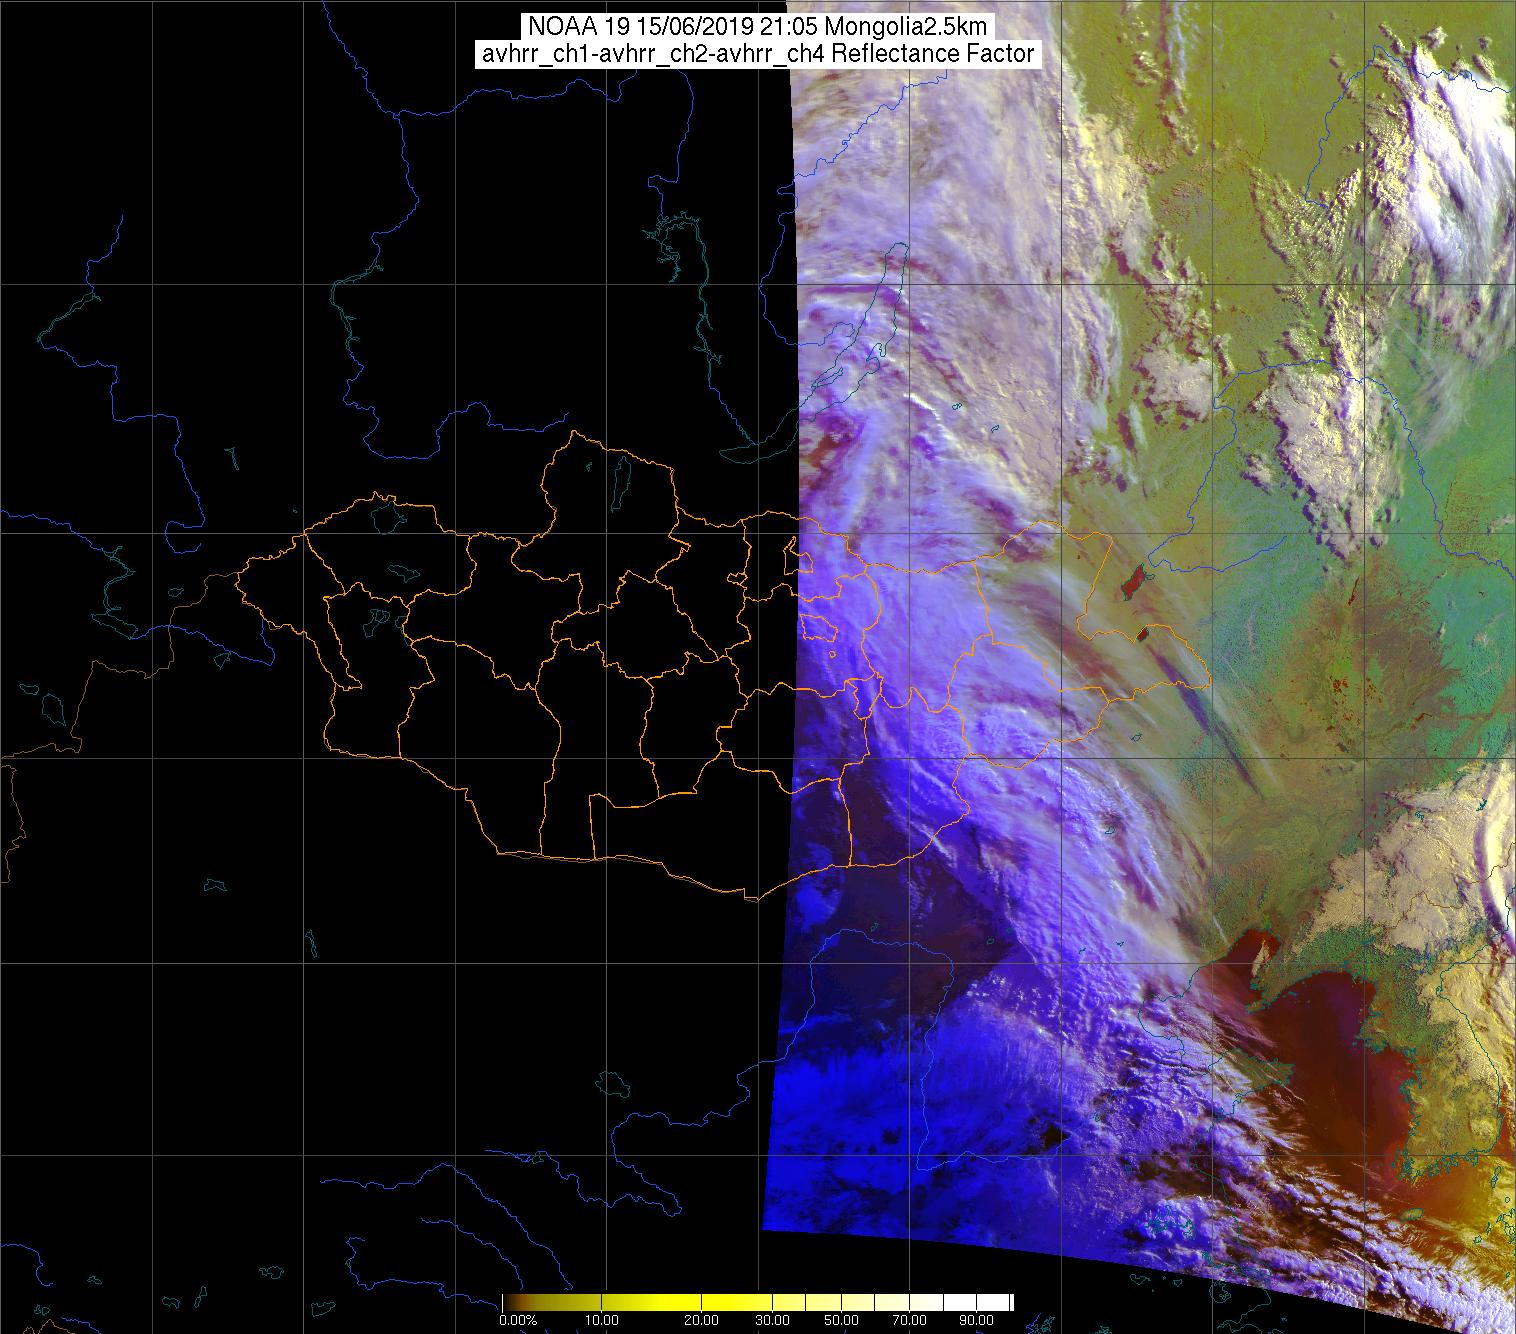Image resolution: width=1516 pixels, height=1334 pixels.
Task: Click the title line "NOAA 19 15/06/2019 21:05 Mongolia2.5km"
Action: point(757,28)
